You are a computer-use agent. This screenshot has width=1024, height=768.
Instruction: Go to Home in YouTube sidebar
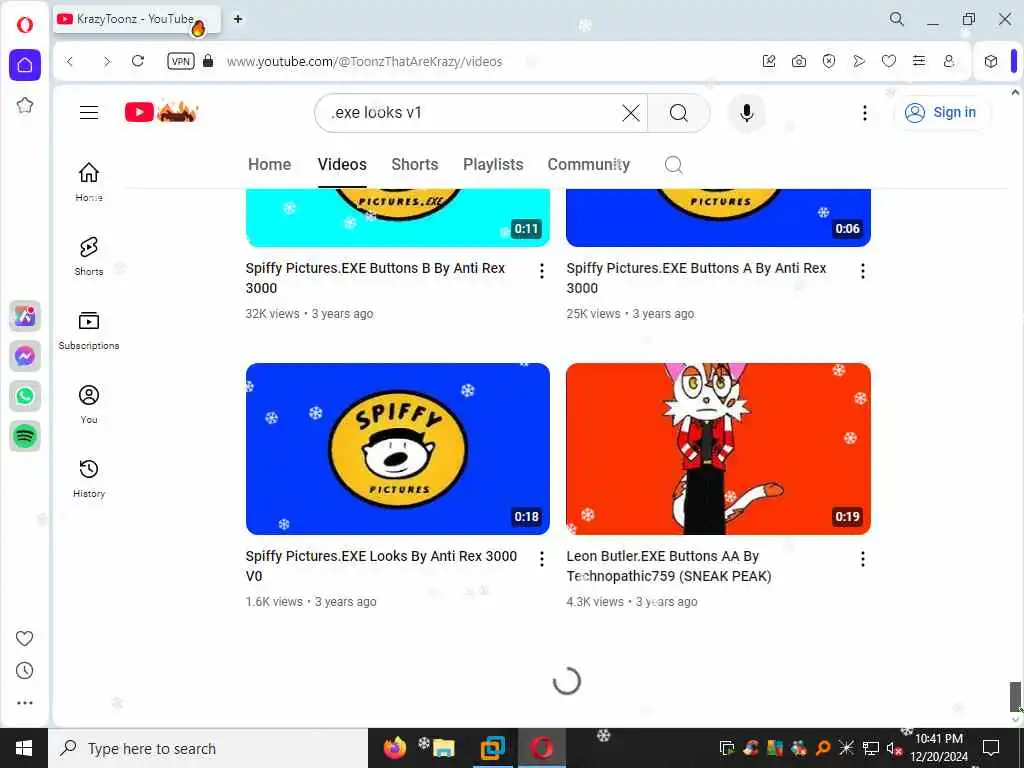click(x=89, y=182)
